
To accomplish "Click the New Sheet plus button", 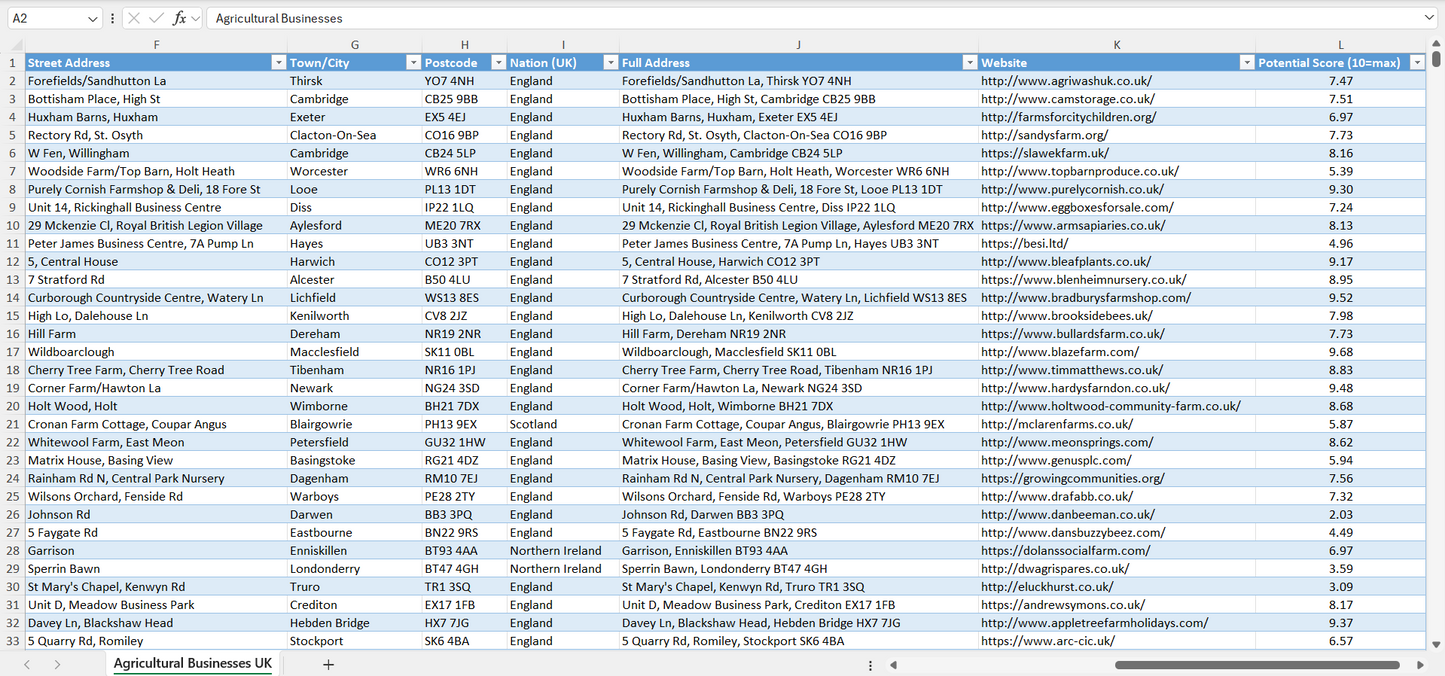I will 329,663.
